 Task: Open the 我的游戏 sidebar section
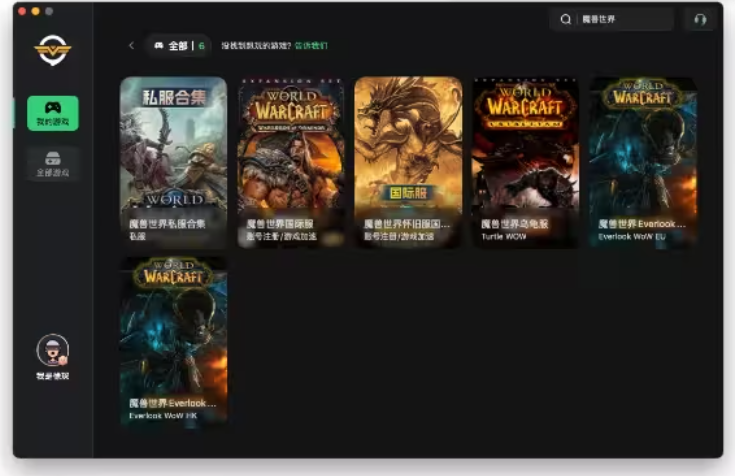coord(52,113)
